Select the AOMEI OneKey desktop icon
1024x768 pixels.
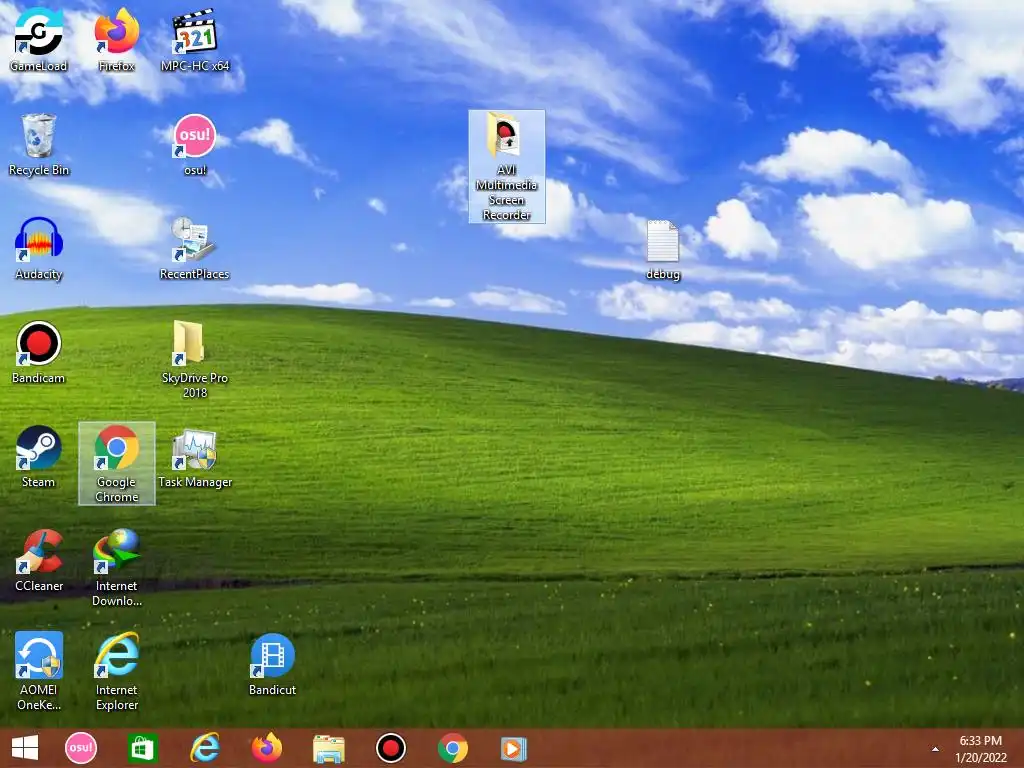[39, 671]
